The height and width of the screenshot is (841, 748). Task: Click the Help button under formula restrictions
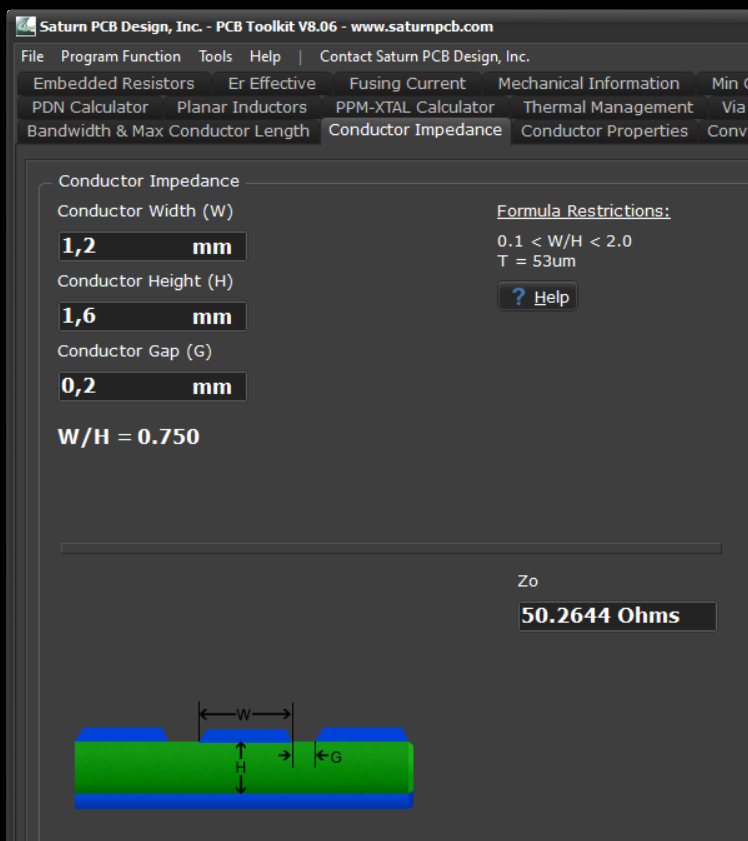537,297
